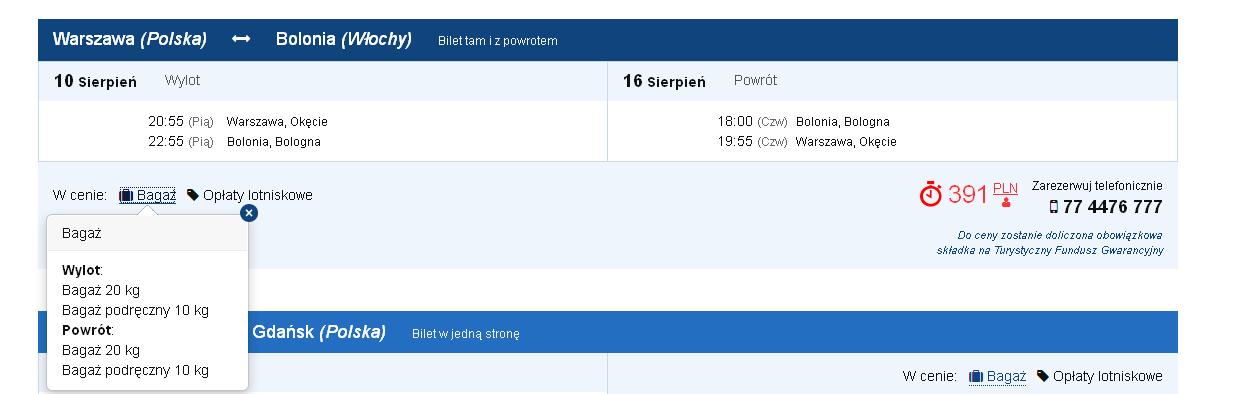This screenshot has height=394, width=1240.
Task: Click the 16 Sierpień Powrót date header
Action: tap(700, 81)
